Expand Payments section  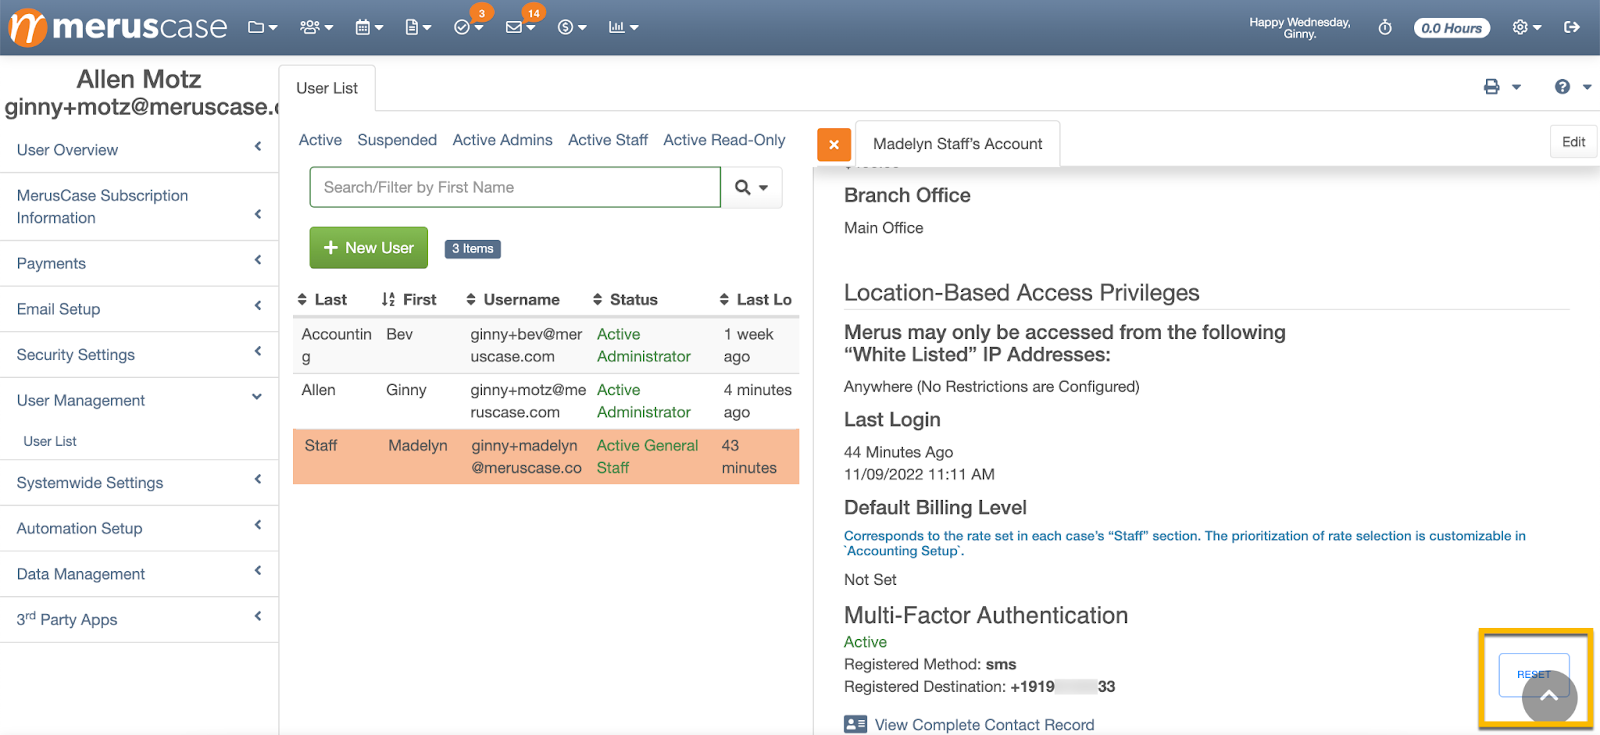(139, 264)
